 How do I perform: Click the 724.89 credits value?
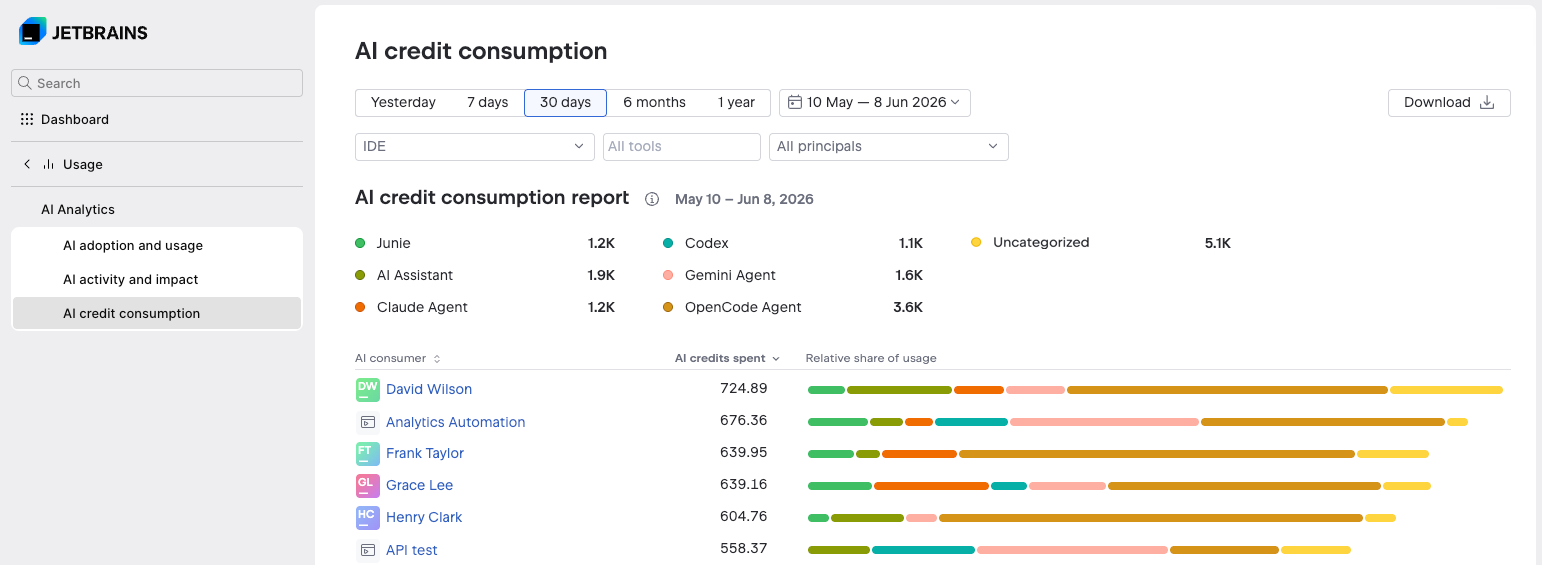point(744,389)
